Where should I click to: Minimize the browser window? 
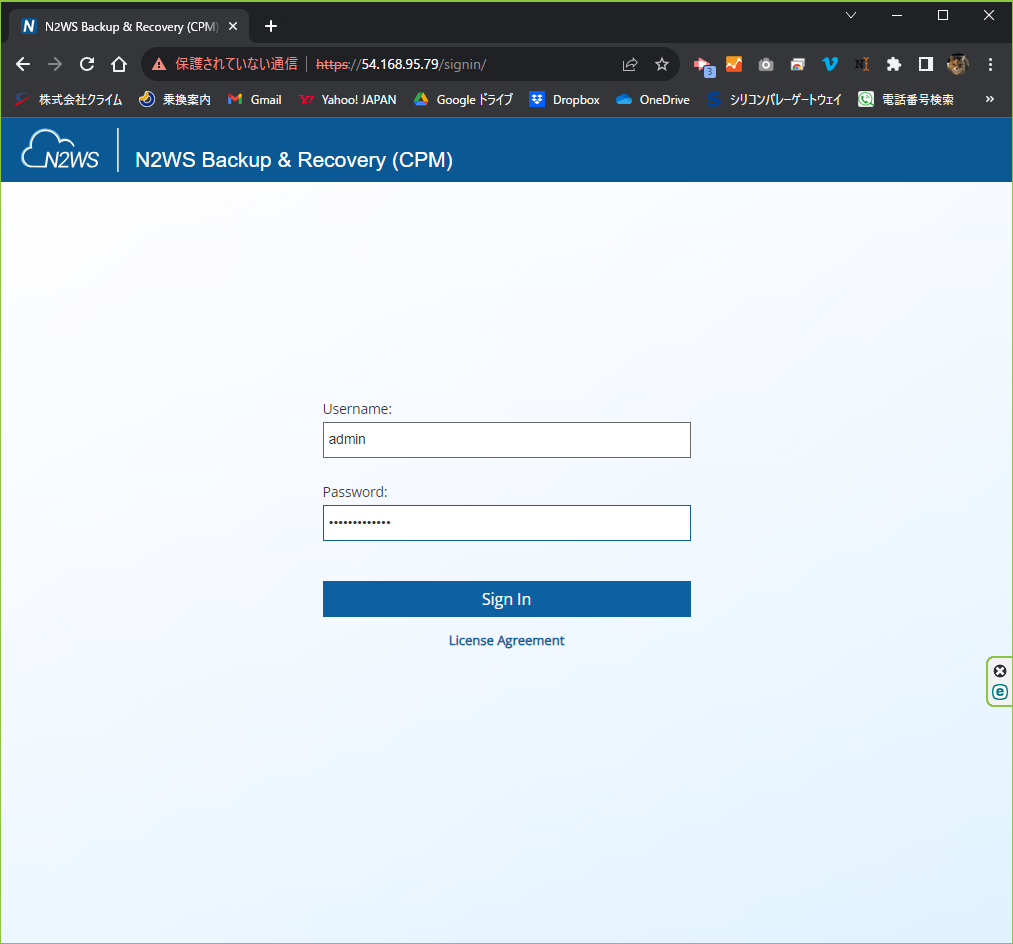click(897, 16)
